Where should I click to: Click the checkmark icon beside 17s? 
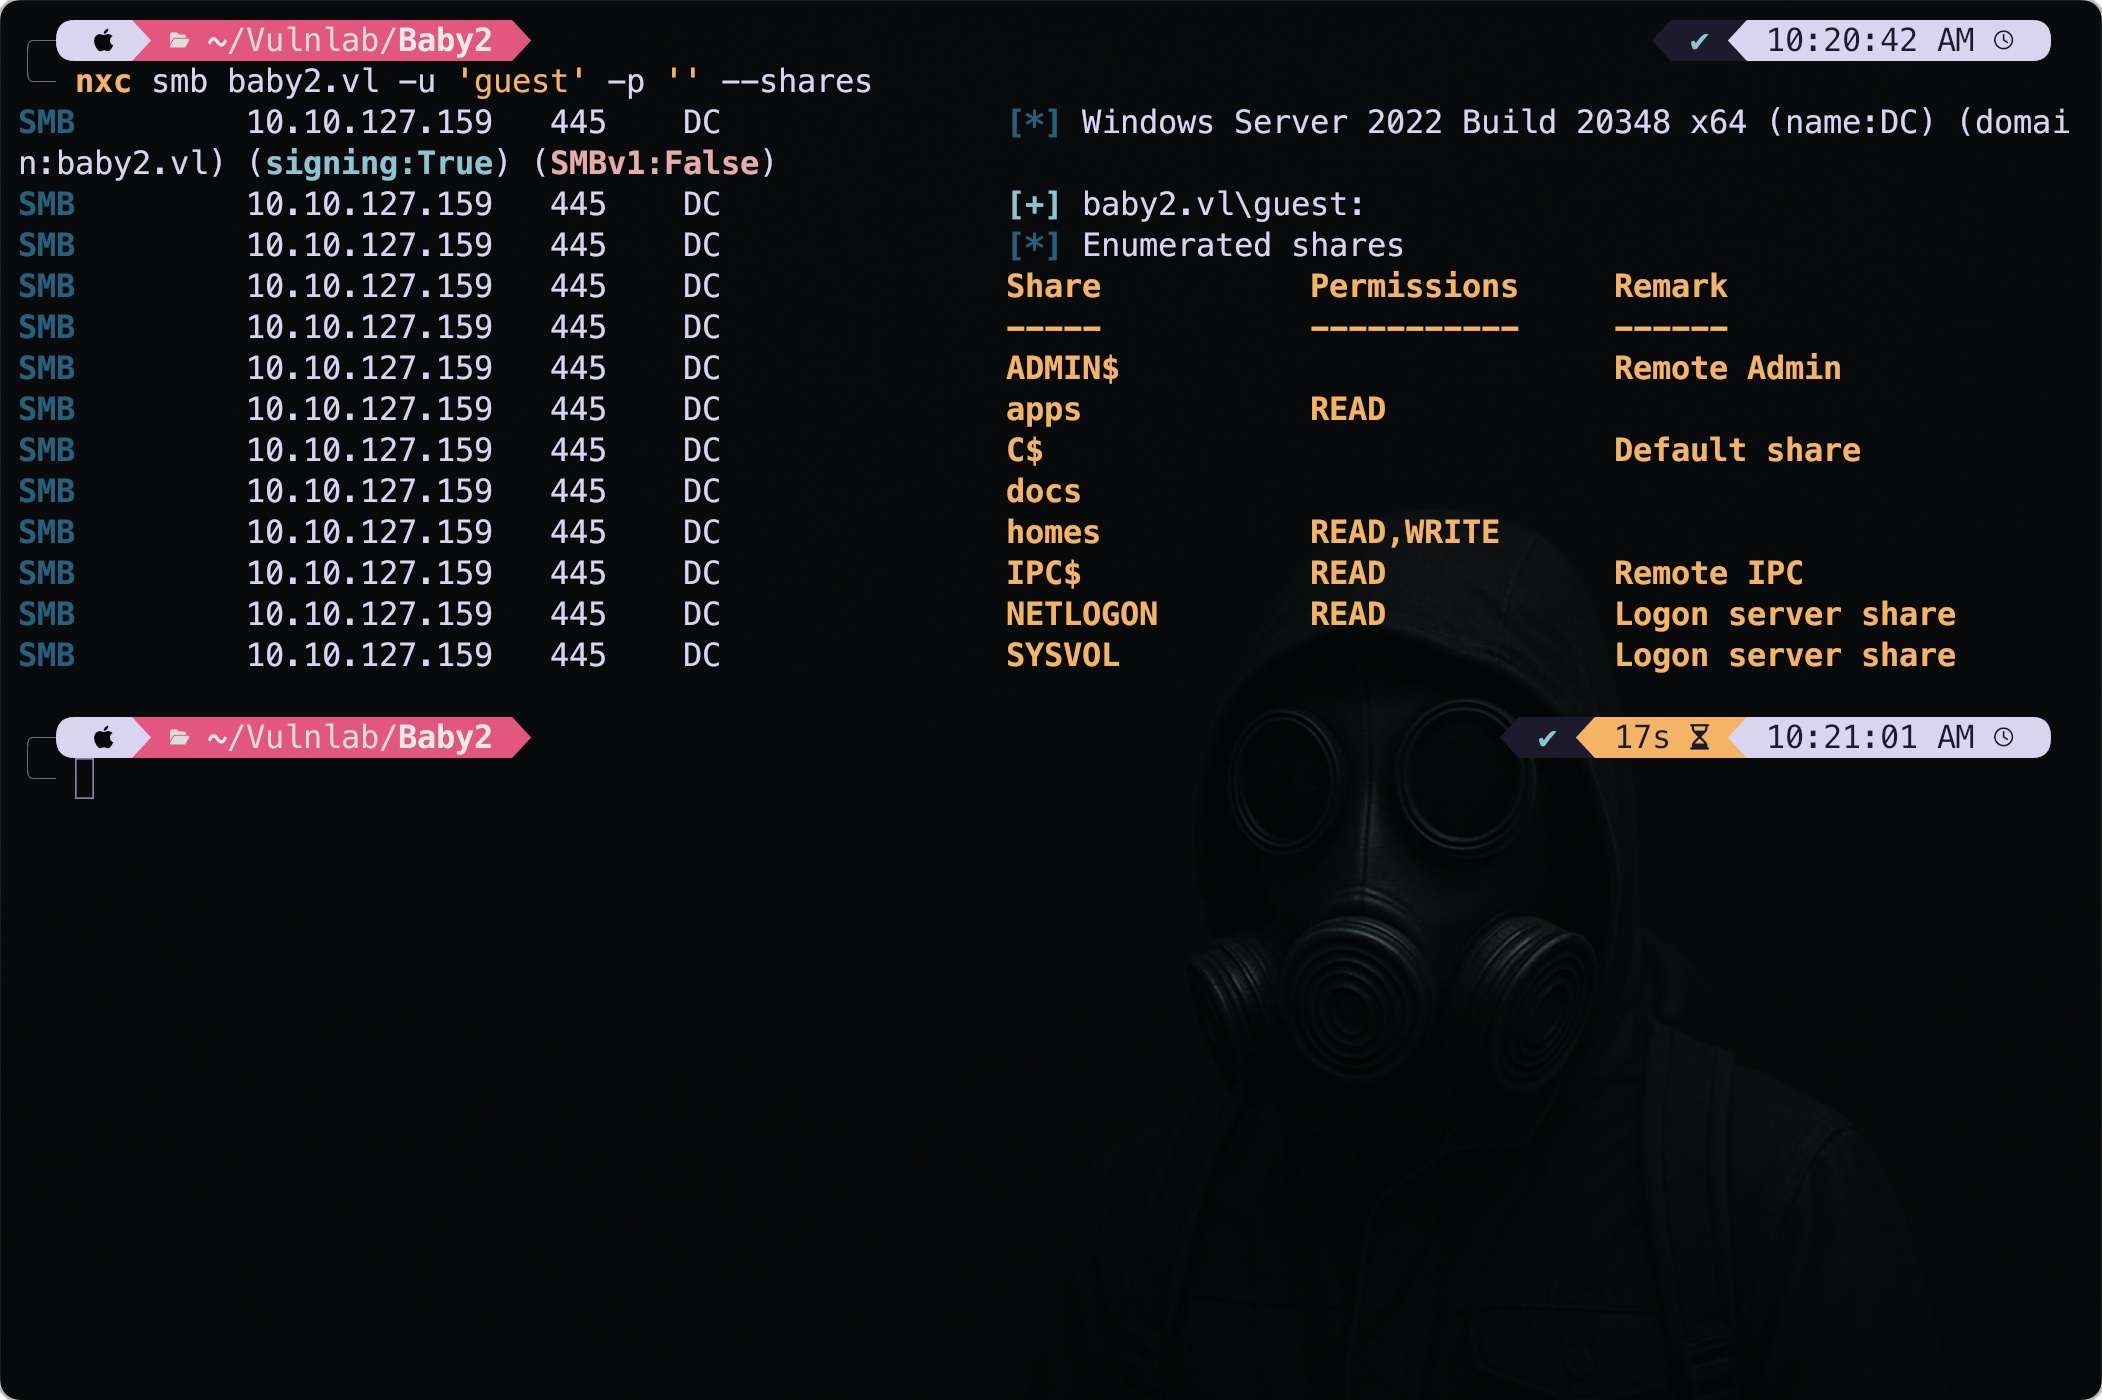click(x=1546, y=738)
